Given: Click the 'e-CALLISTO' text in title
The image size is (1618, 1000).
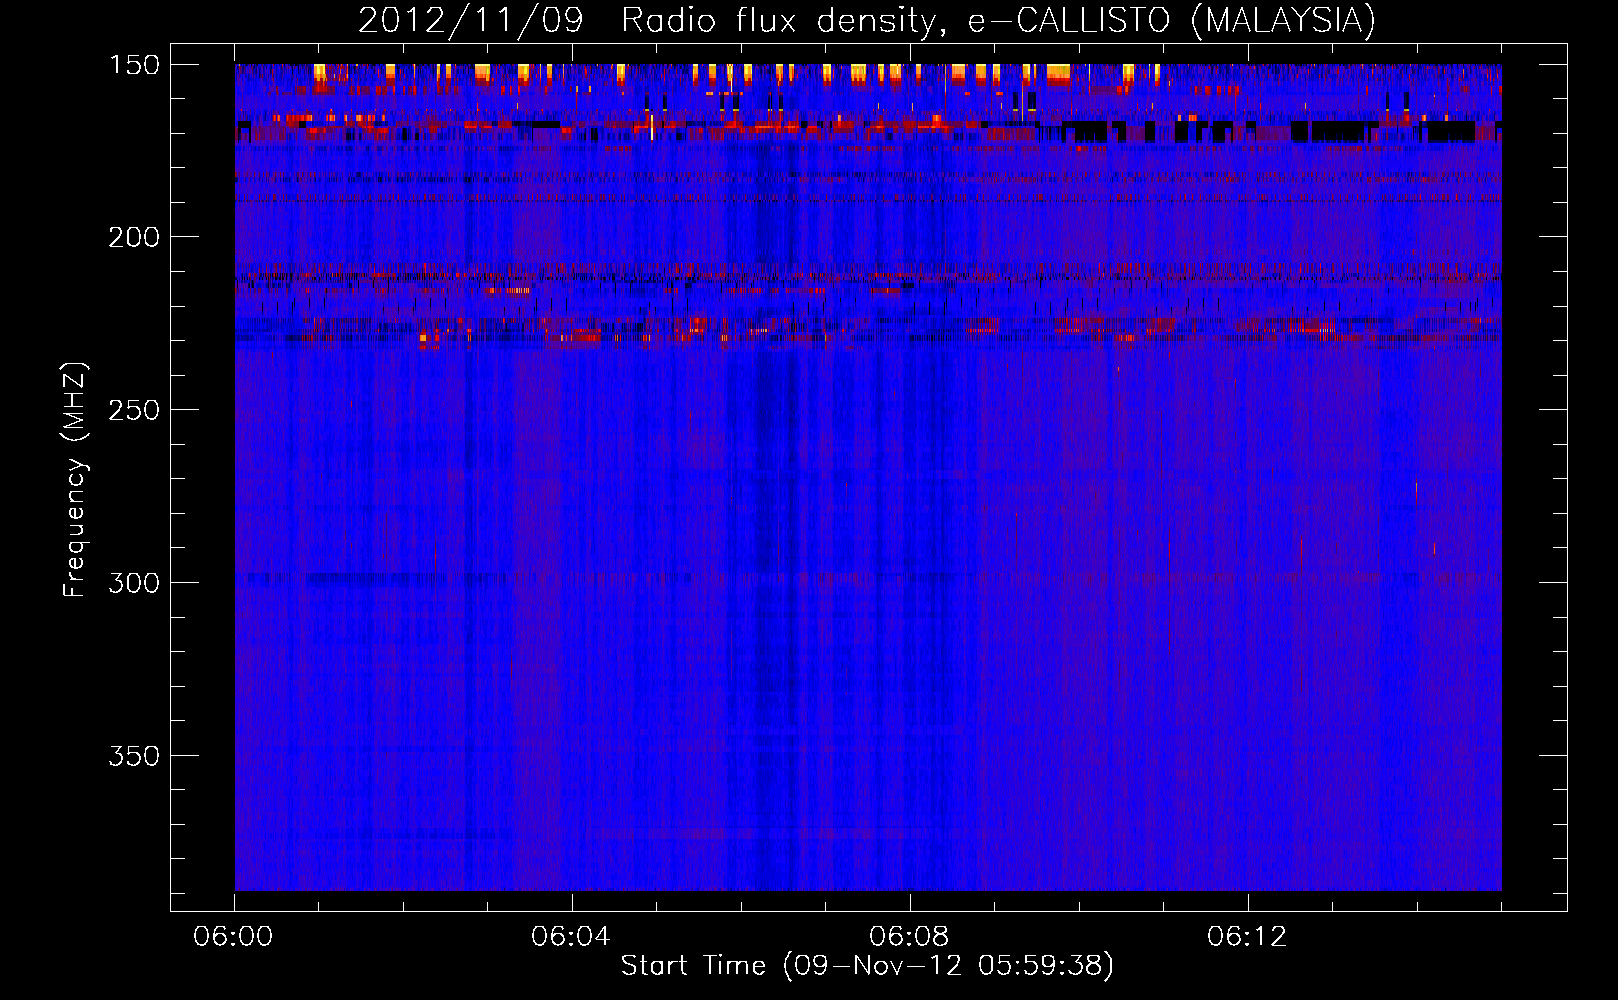Looking at the screenshot, I should pos(1069,20).
